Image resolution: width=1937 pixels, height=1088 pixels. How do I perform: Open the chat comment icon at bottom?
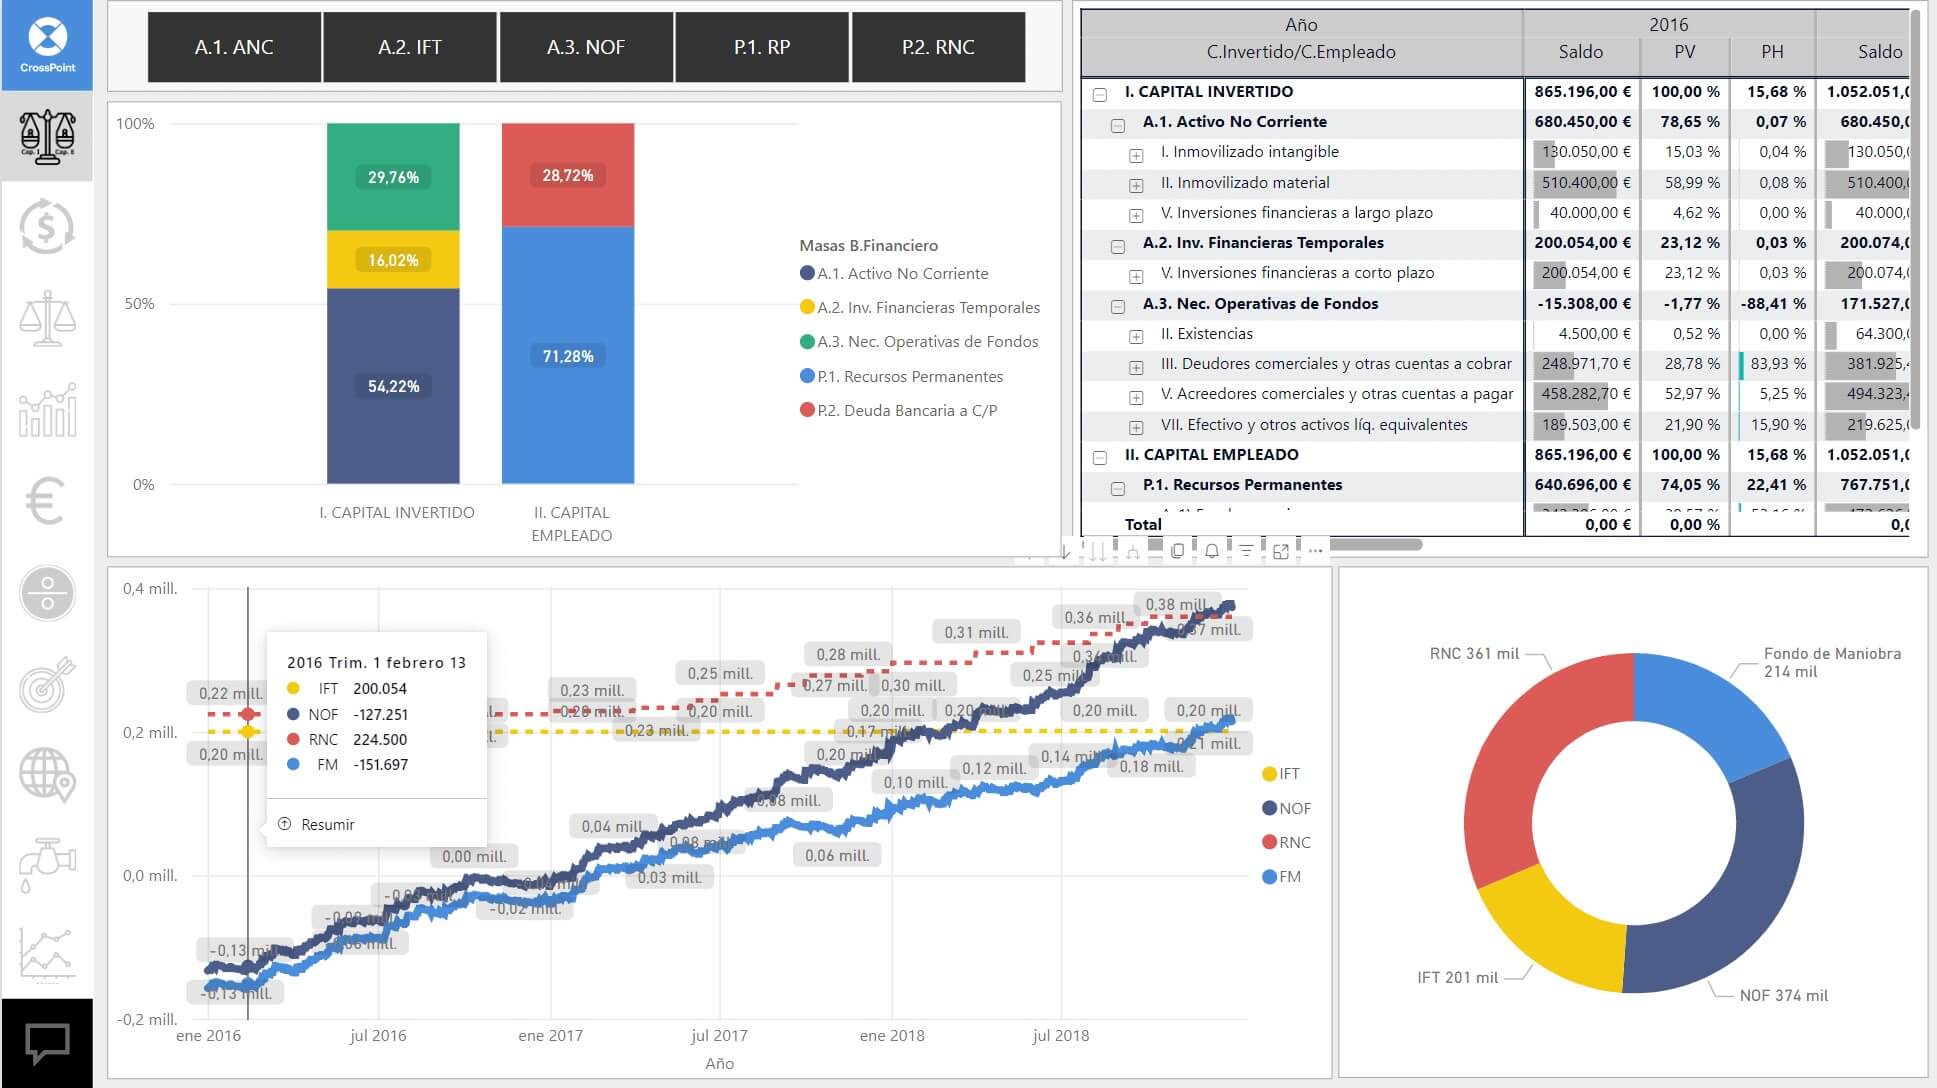pyautogui.click(x=47, y=1044)
